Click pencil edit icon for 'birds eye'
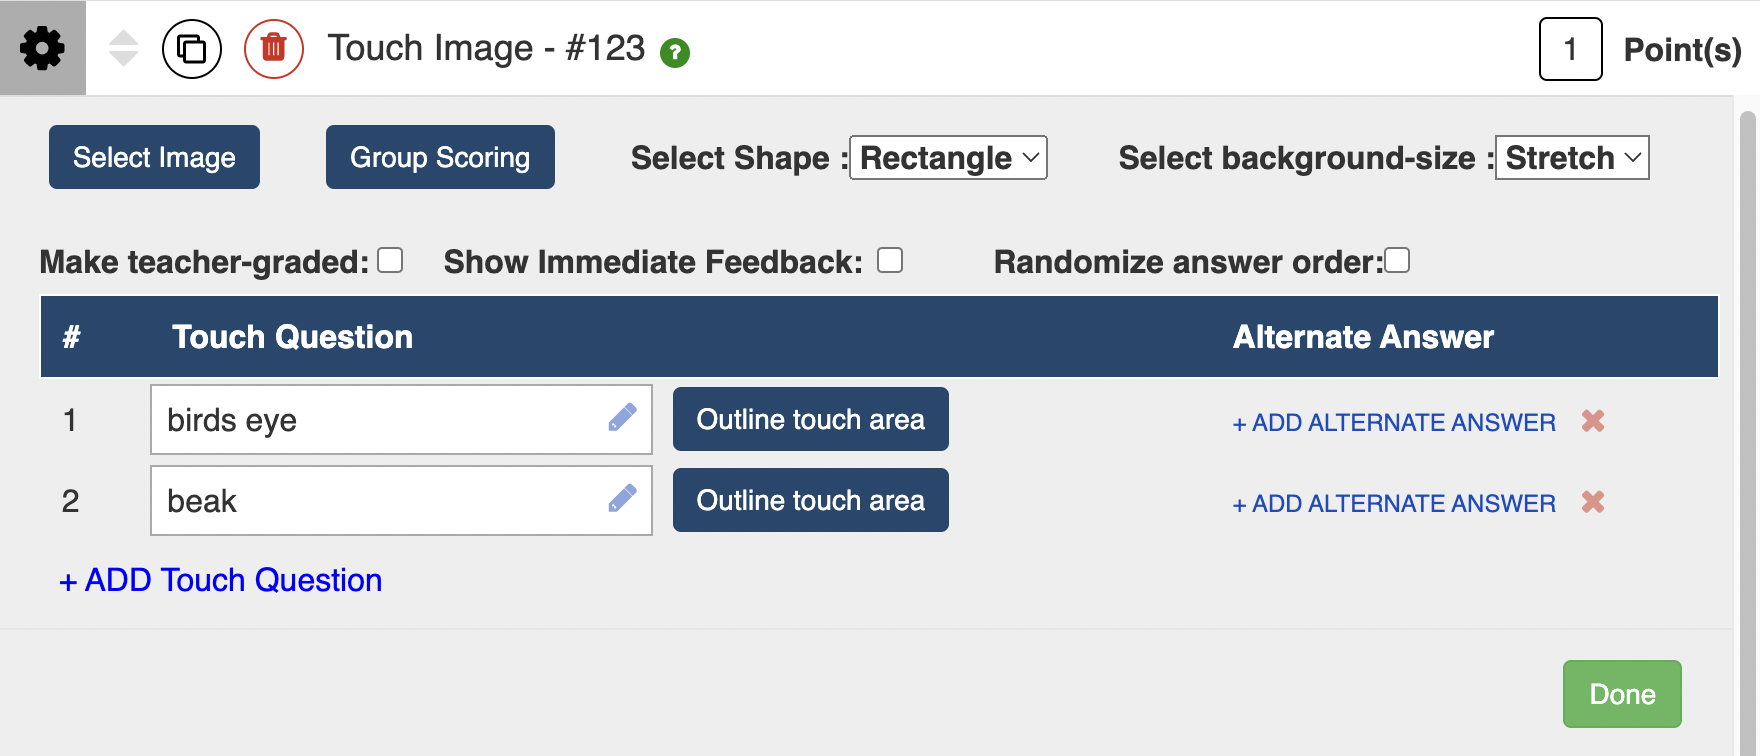Image resolution: width=1760 pixels, height=756 pixels. pos(622,418)
